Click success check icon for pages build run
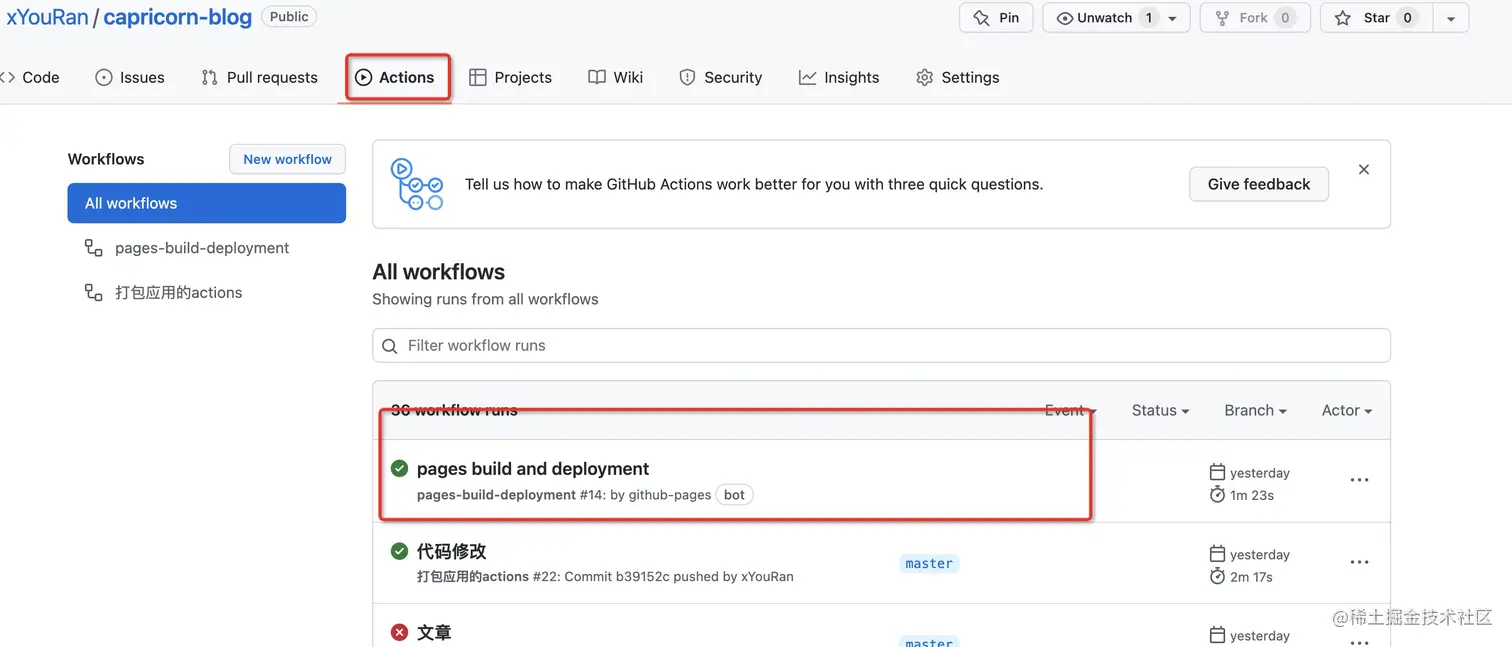 coord(399,469)
